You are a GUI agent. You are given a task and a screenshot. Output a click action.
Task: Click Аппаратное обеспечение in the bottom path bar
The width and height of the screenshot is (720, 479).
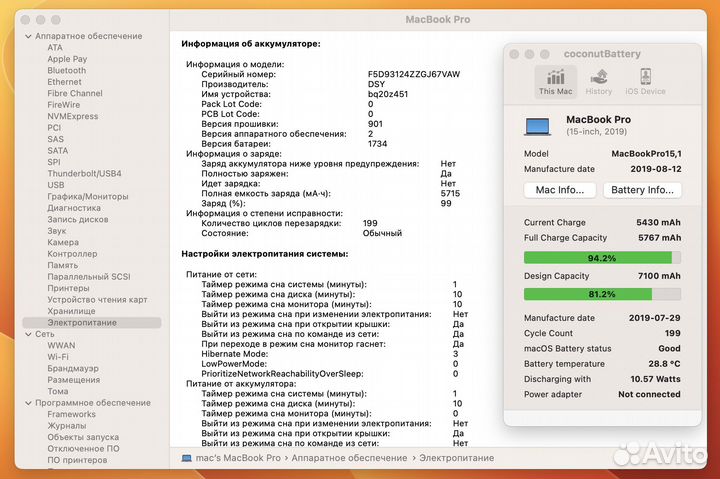coord(348,457)
